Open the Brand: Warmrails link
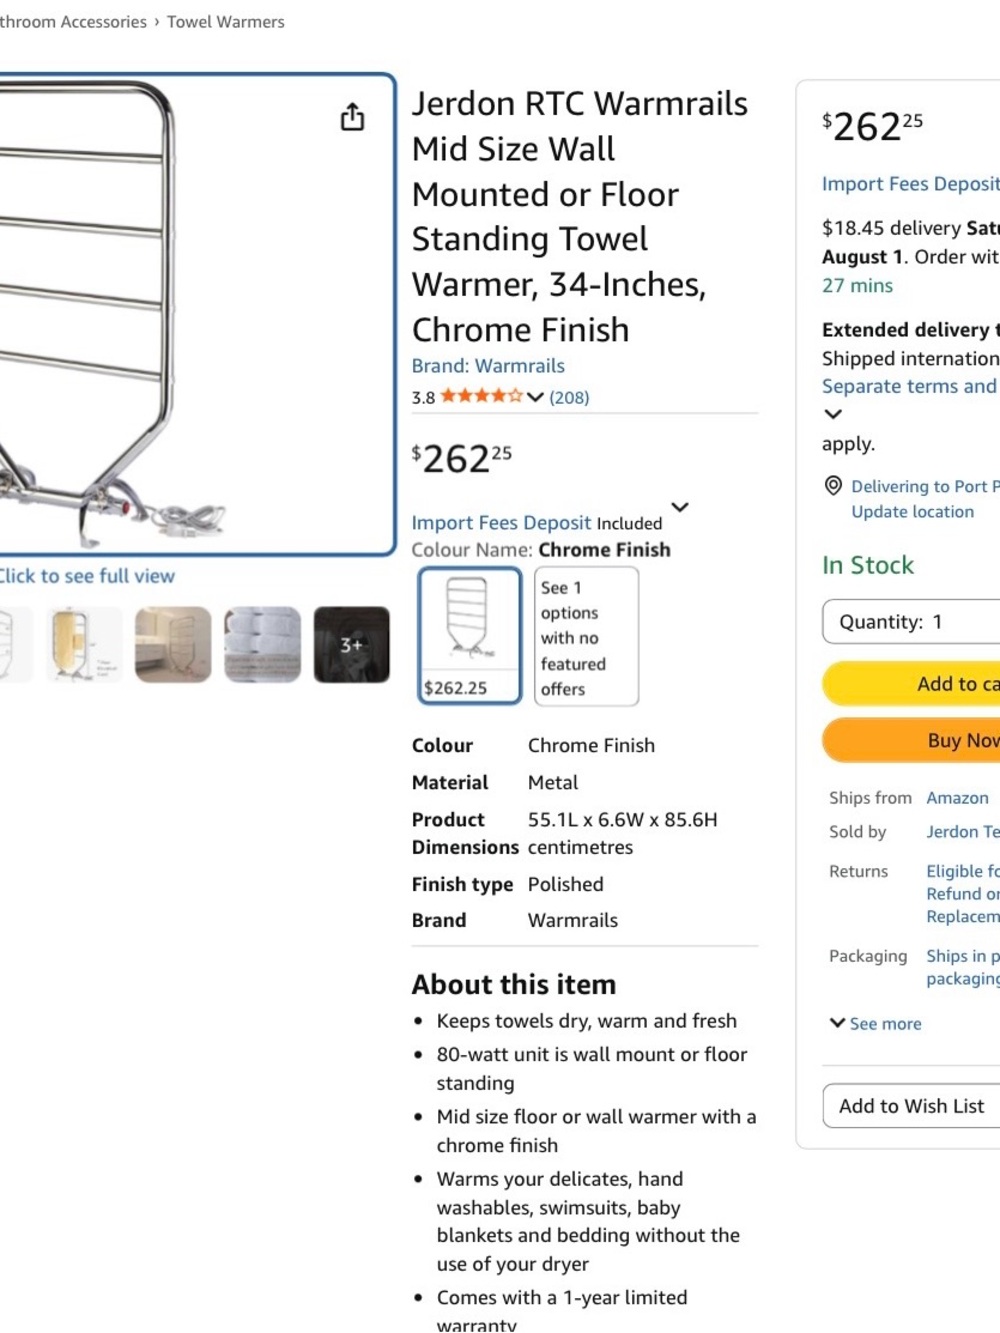Viewport: 1000px width, 1333px height. [488, 366]
